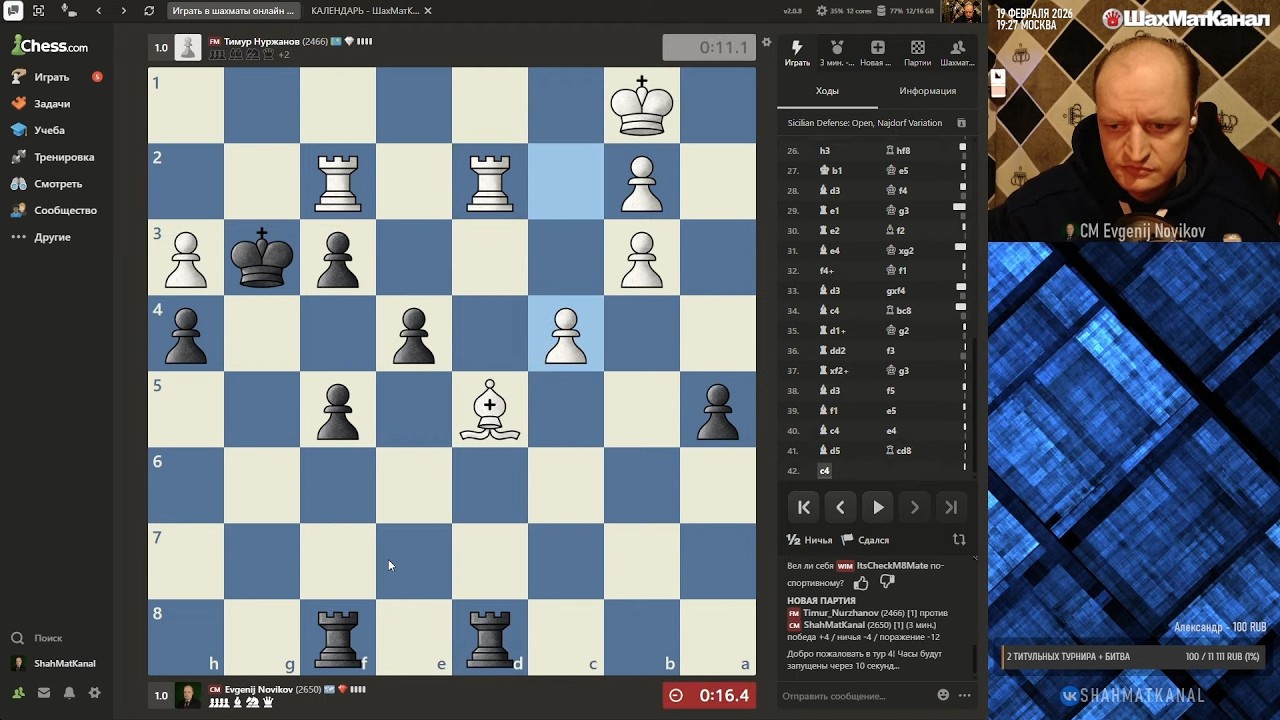Viewport: 1280px width, 720px height.
Task: Select move gxf4 in row 33
Action: 896,291
